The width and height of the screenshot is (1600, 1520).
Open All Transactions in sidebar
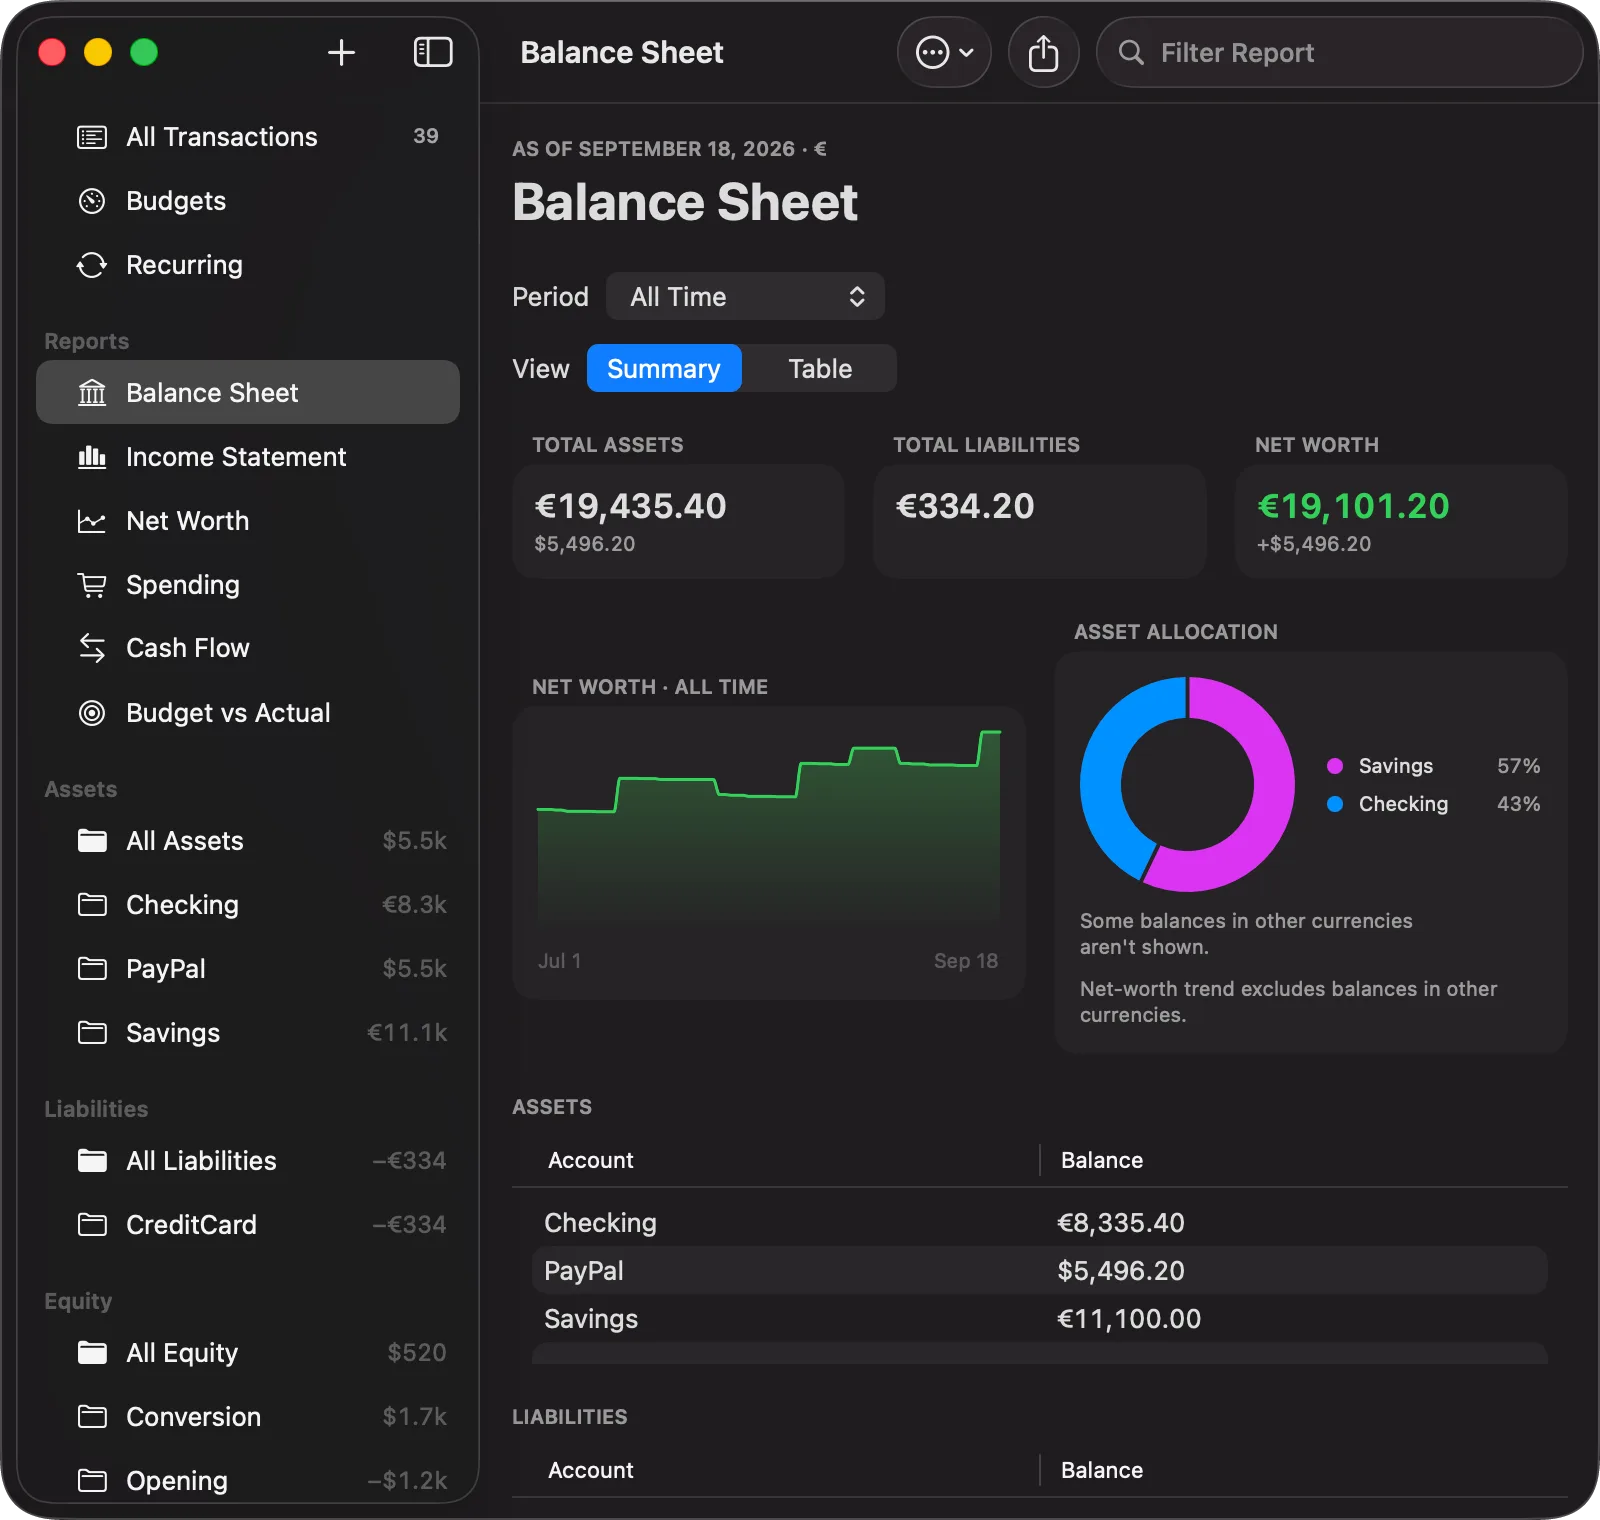click(248, 137)
